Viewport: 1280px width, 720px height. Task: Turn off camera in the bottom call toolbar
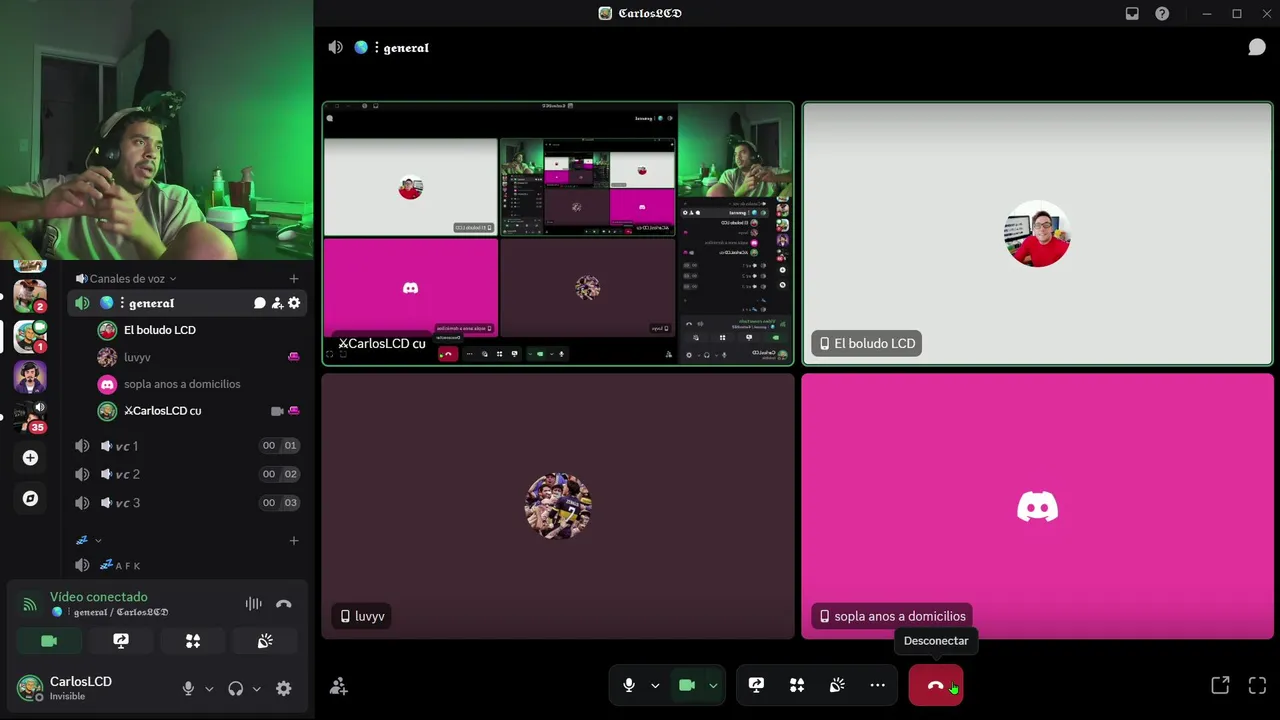click(687, 685)
